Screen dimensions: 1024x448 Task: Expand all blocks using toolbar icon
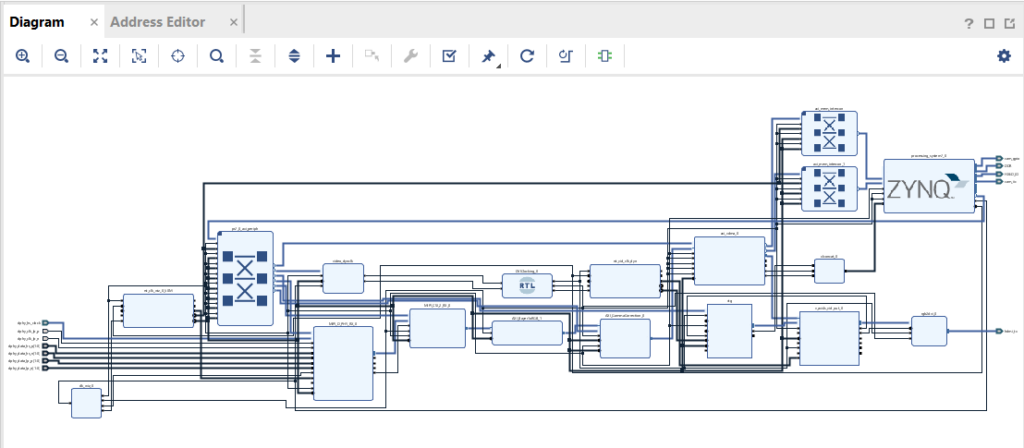[x=294, y=57]
